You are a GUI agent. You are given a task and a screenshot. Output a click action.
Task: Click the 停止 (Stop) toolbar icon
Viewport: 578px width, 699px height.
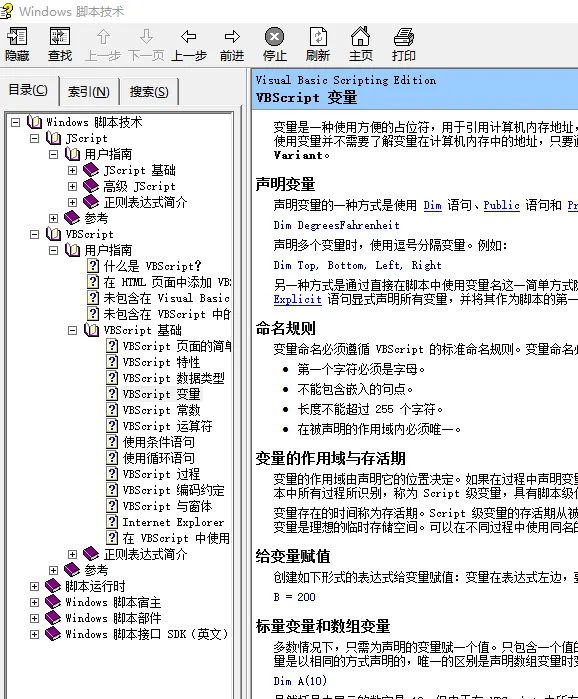point(275,37)
